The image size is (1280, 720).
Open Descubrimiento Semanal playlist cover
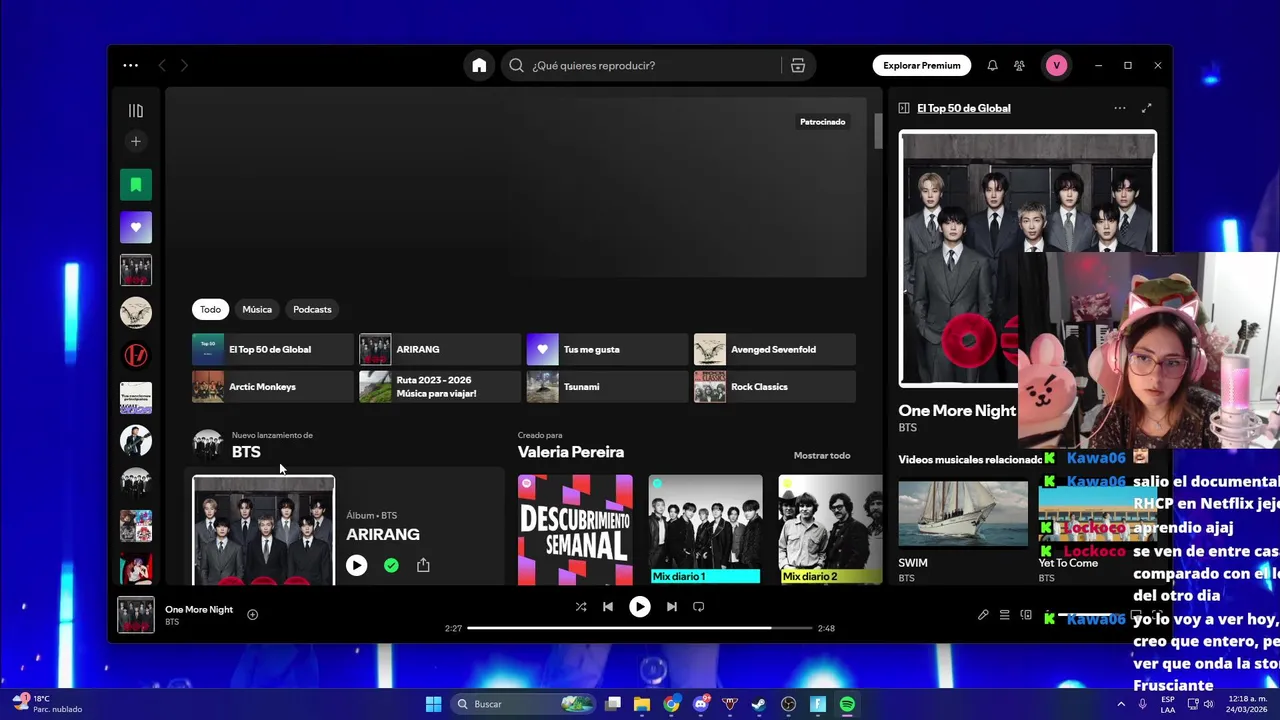point(575,529)
